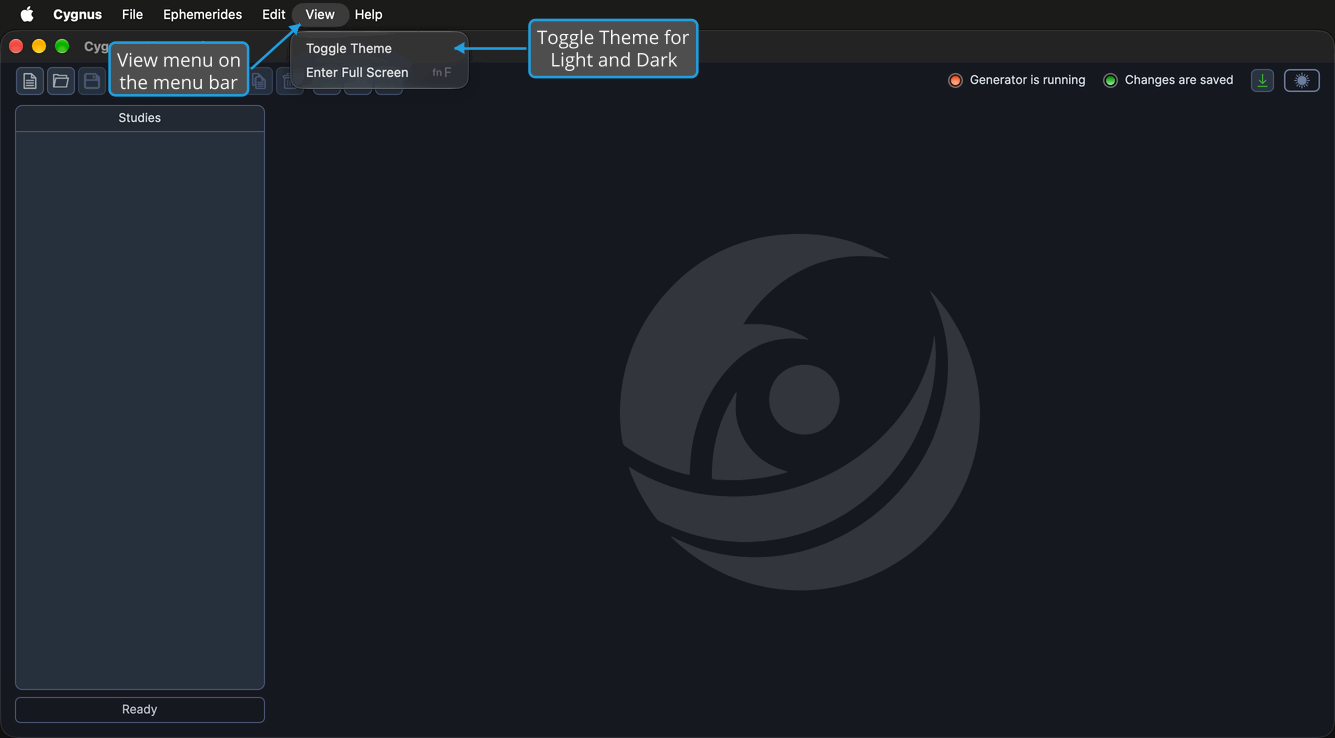Open the Apple menu

click(27, 14)
